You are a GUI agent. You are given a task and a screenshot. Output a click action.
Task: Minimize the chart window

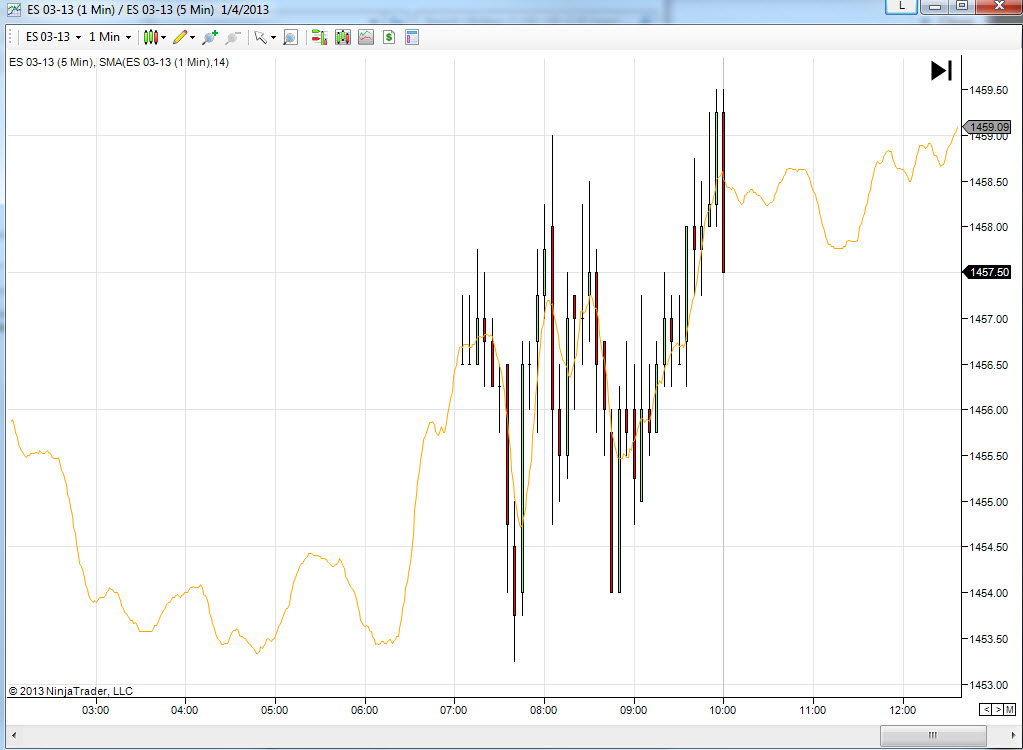tap(934, 6)
